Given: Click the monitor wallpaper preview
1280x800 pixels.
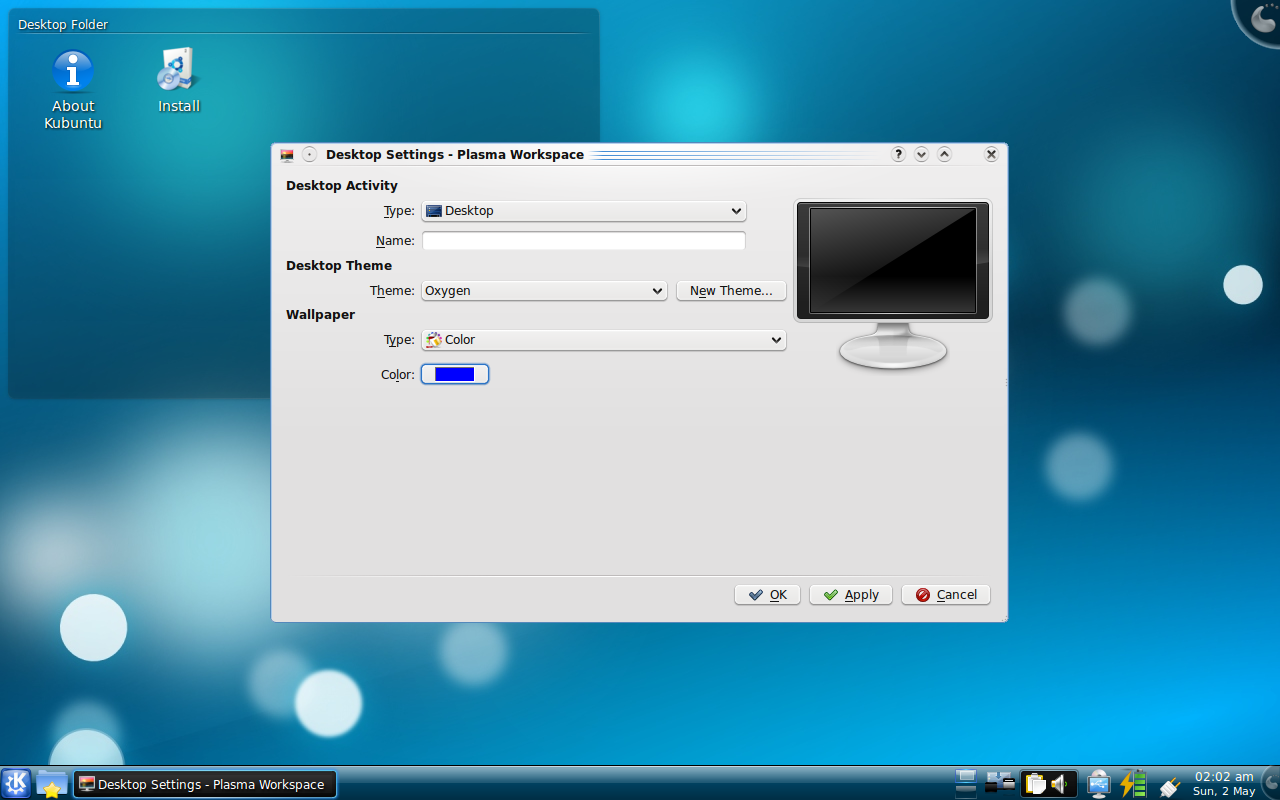Looking at the screenshot, I should (x=893, y=261).
